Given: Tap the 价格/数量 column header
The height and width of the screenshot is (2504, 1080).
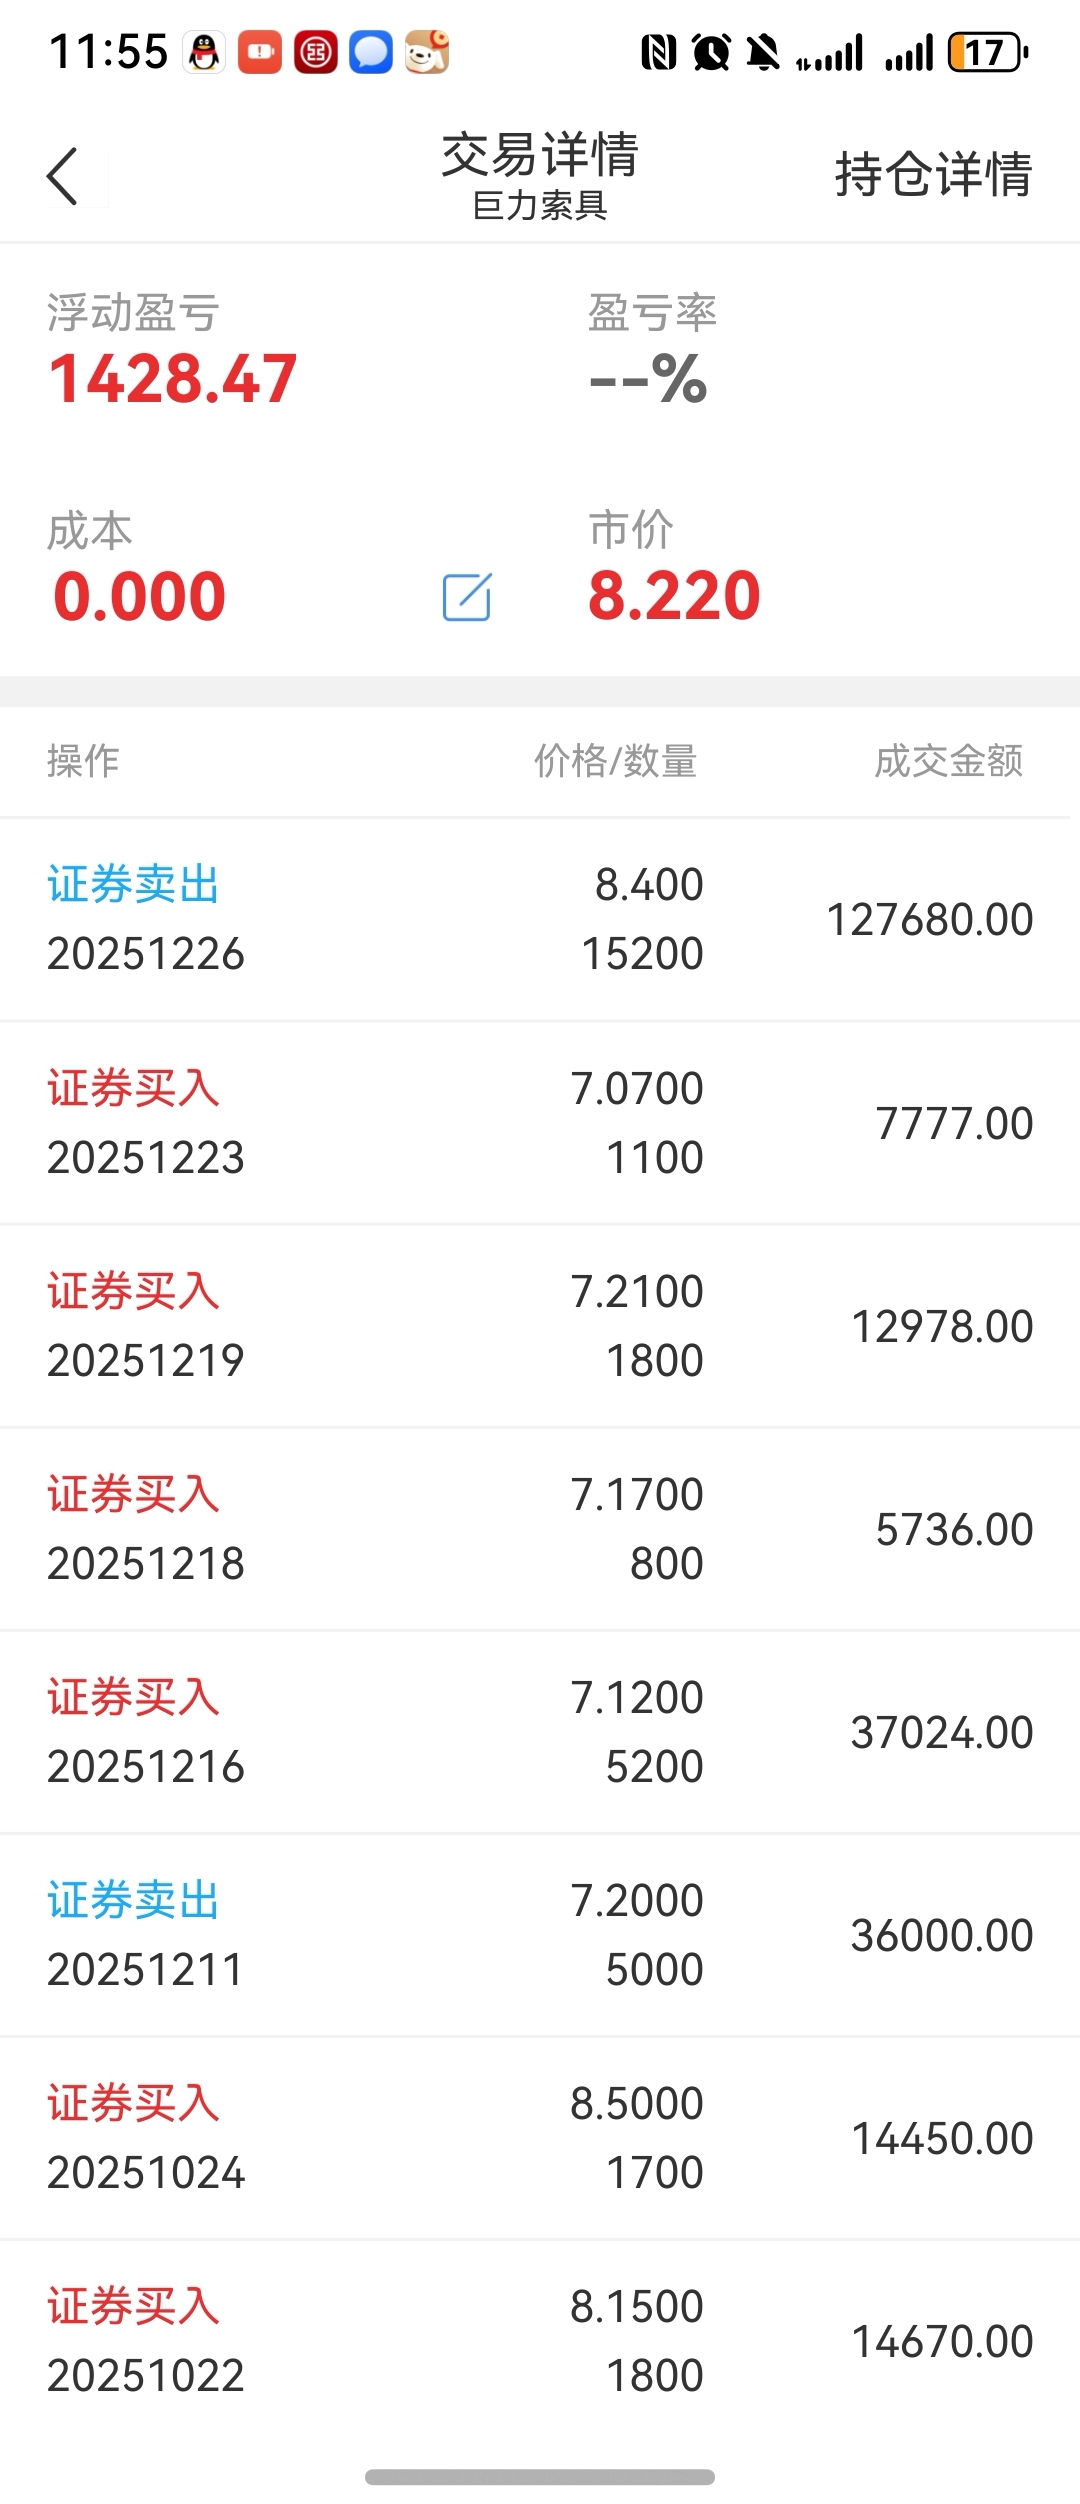Looking at the screenshot, I should pyautogui.click(x=615, y=762).
